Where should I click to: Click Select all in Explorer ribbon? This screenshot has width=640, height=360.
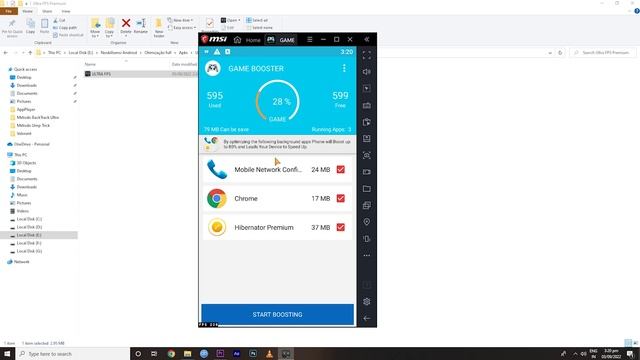(x=257, y=20)
